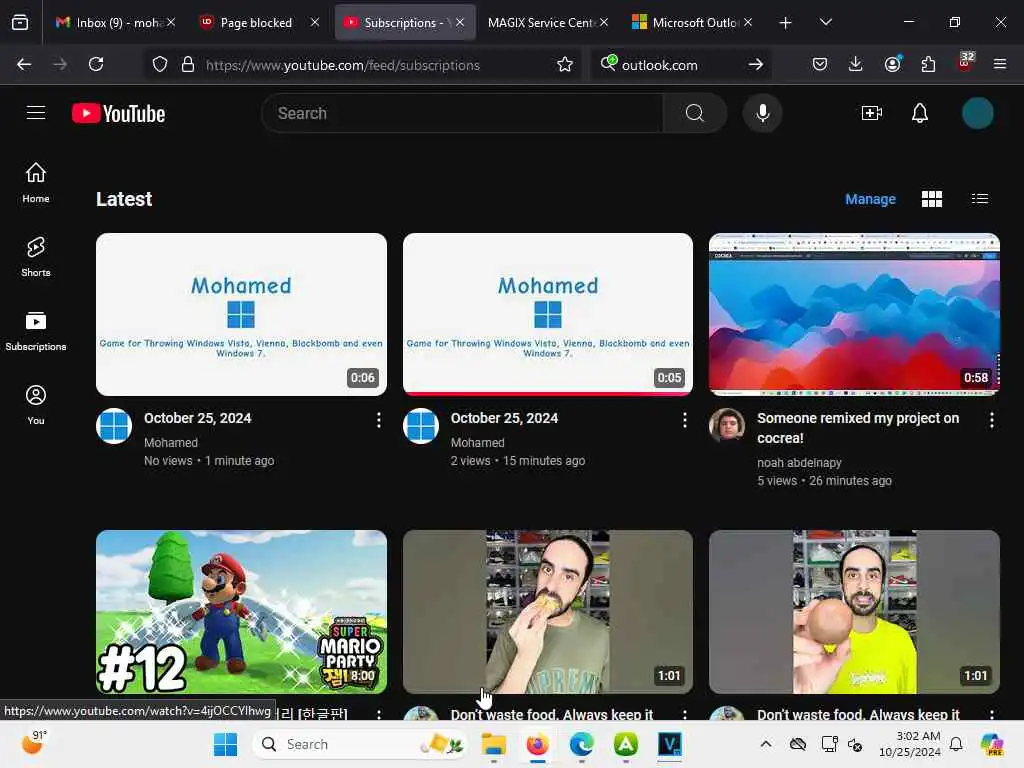The width and height of the screenshot is (1024, 768).
Task: Play the 0:06 Mohamed video thumbnail
Action: [241, 314]
